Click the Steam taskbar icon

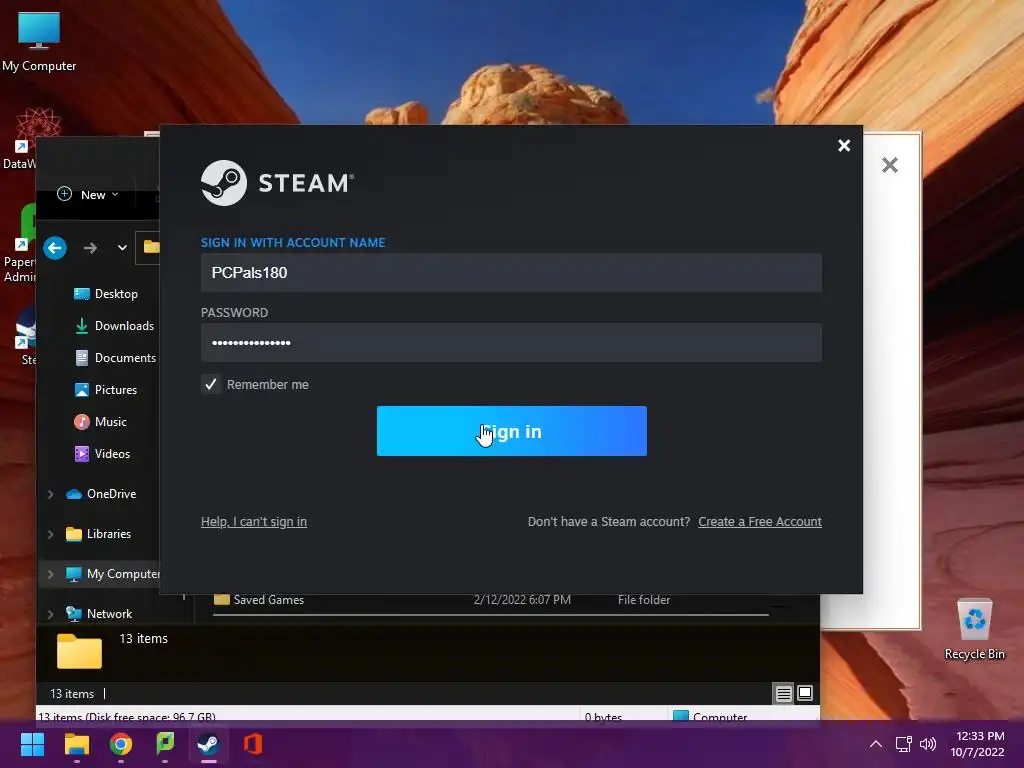point(208,744)
